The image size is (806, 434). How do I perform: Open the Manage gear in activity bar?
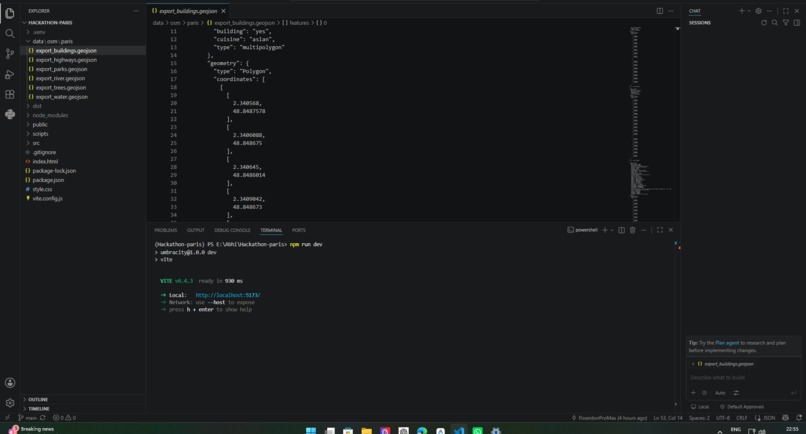click(10, 403)
